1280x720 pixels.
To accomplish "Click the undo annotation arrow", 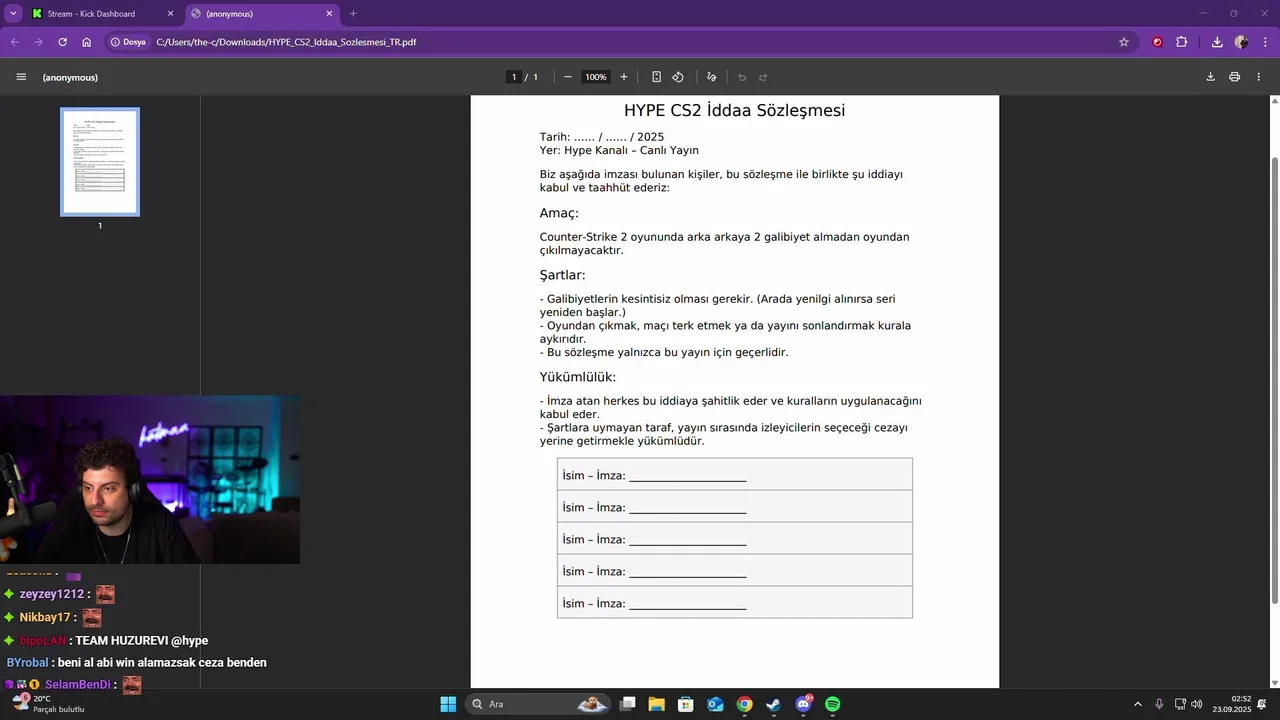I will coord(742,77).
